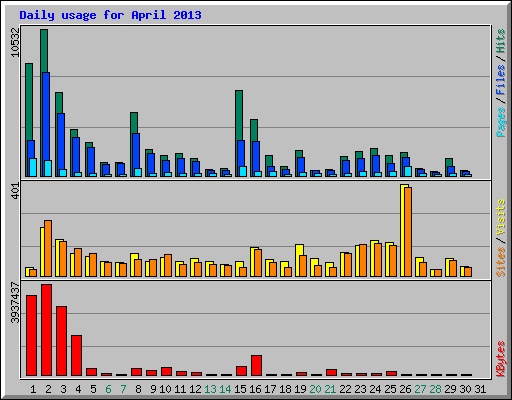Click day label 15 on the x-axis
Image resolution: width=512 pixels, height=400 pixels.
240,389
